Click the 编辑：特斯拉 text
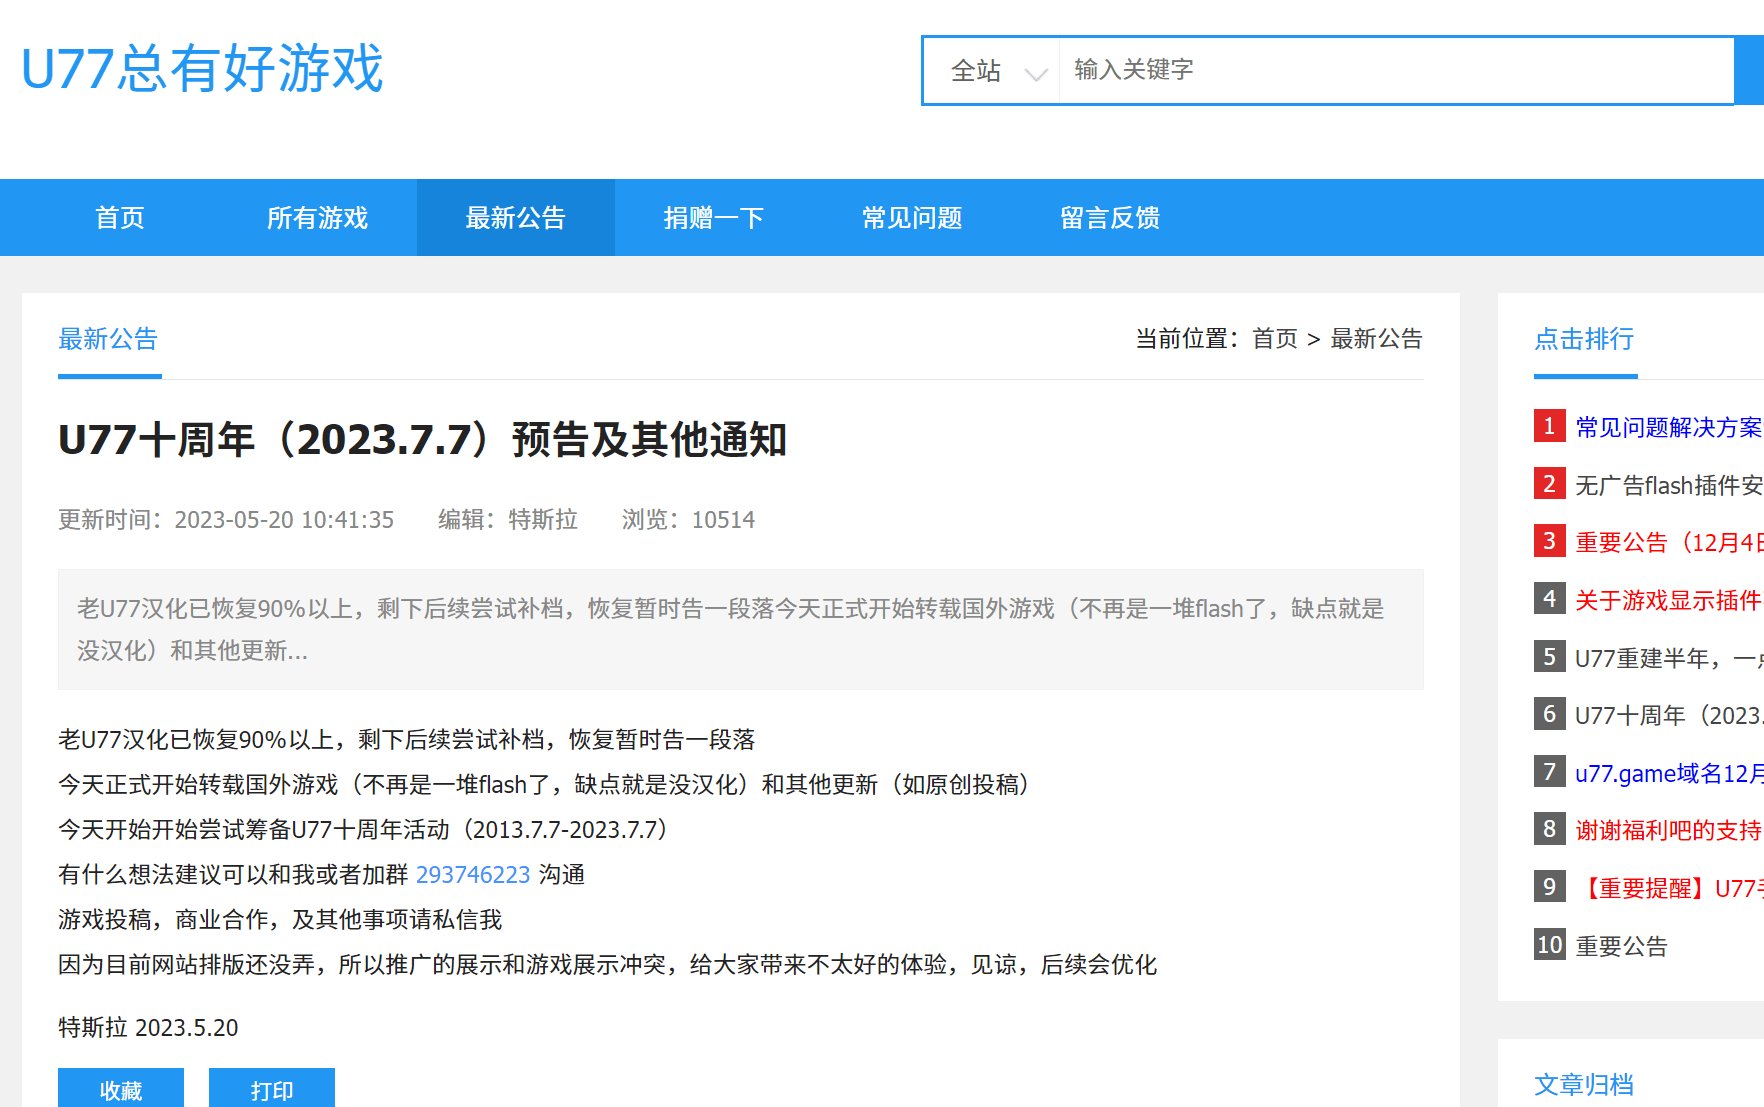Screen dimensions: 1764x1107 (508, 520)
